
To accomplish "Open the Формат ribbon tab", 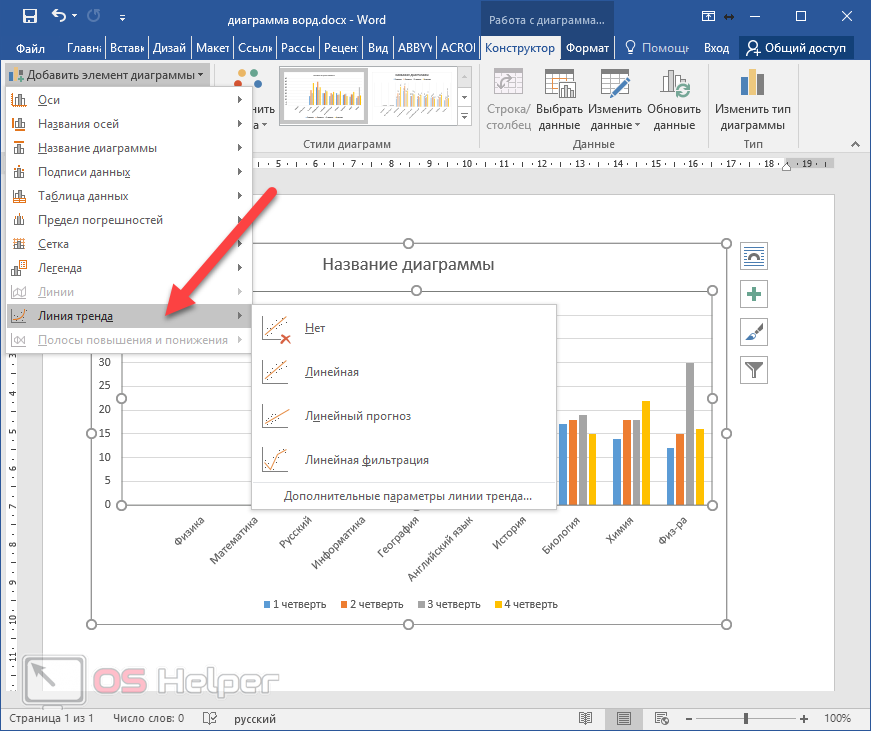I will [587, 48].
